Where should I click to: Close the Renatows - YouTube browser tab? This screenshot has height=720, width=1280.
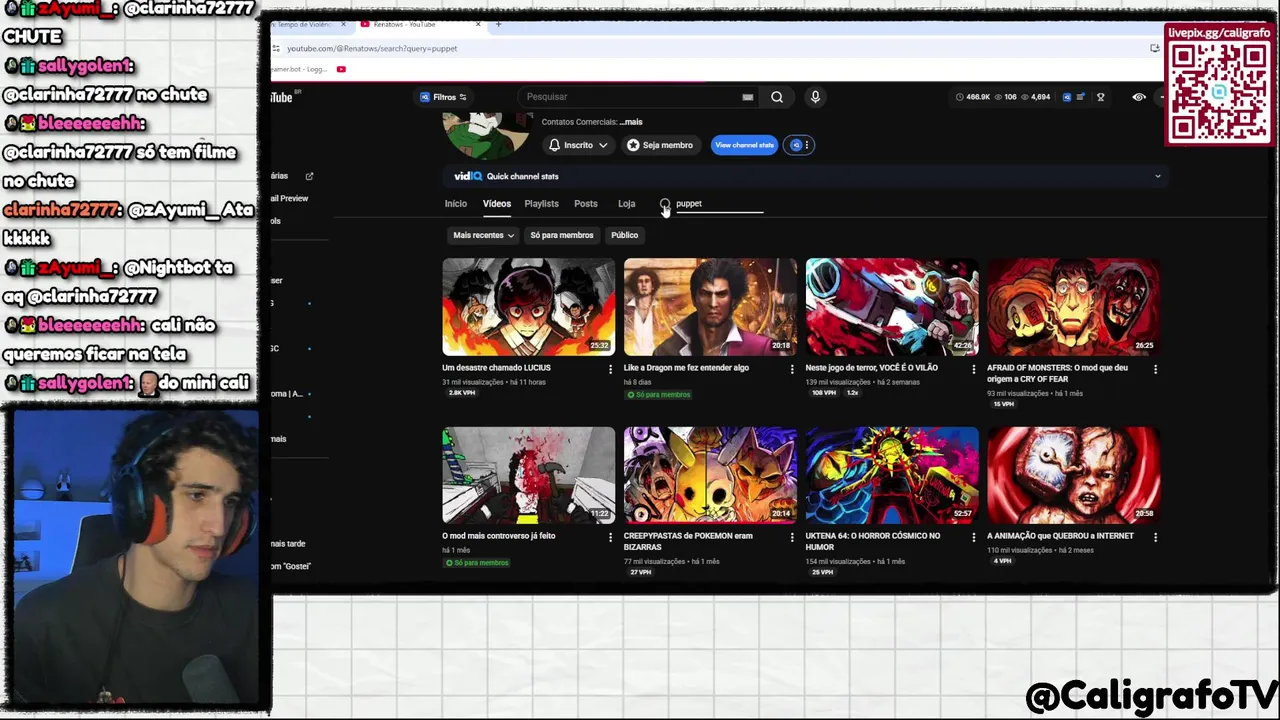pyautogui.click(x=478, y=24)
